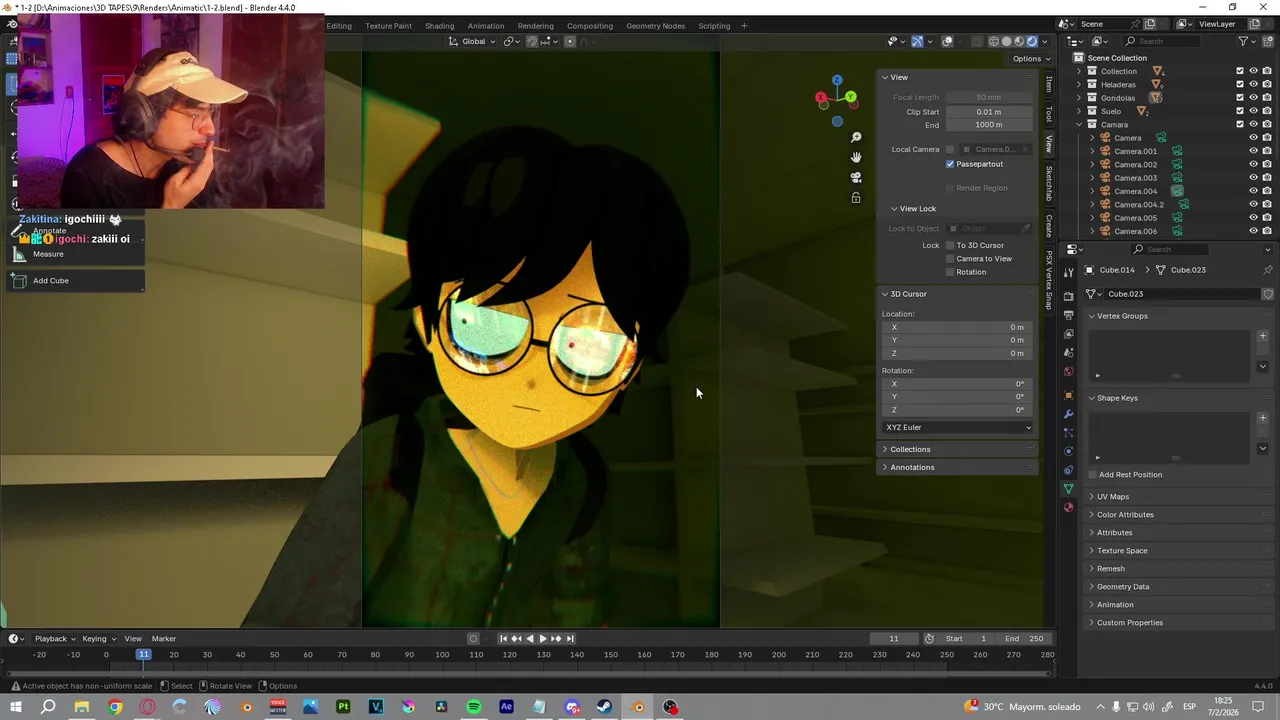Image resolution: width=1280 pixels, height=720 pixels.
Task: Open the Item tab in sidebar
Action: click(x=1049, y=85)
